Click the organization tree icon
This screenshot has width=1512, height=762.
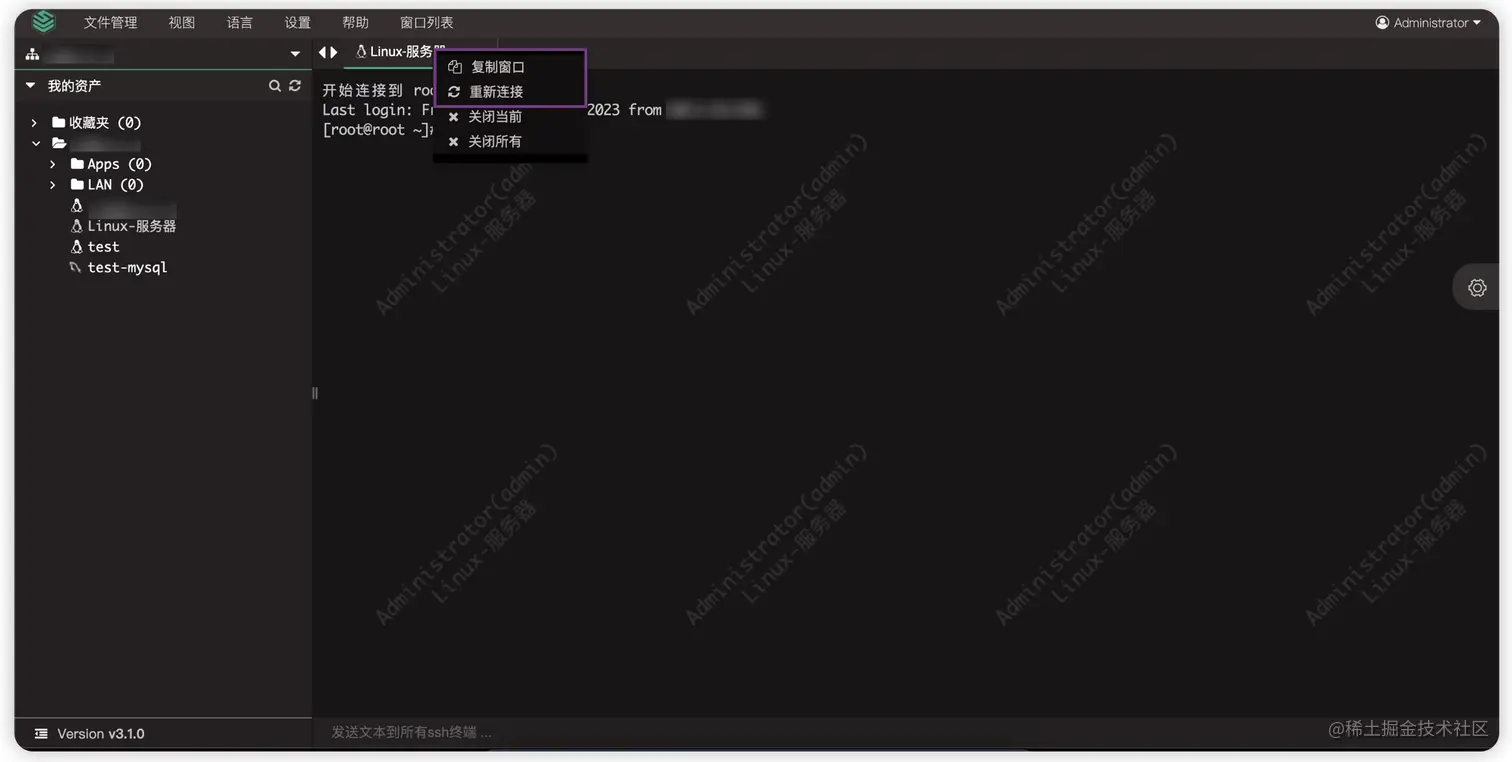(x=32, y=54)
